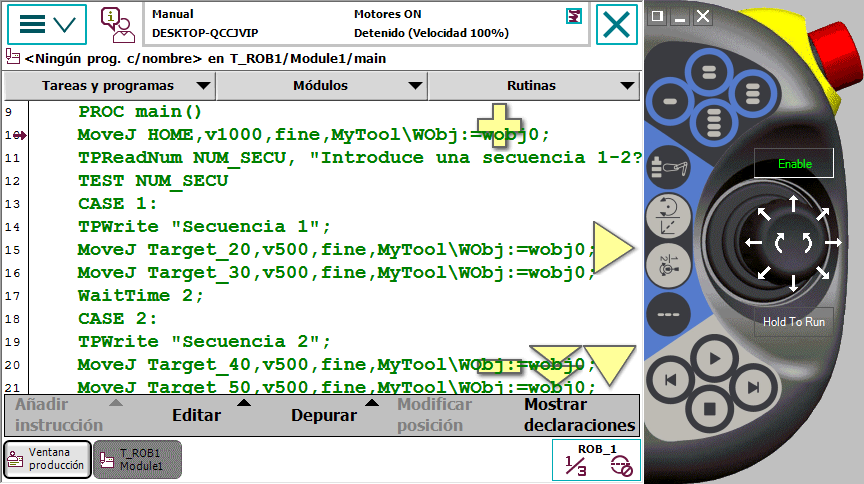
Task: Restore the virtual FlexPendant window
Action: point(657,17)
